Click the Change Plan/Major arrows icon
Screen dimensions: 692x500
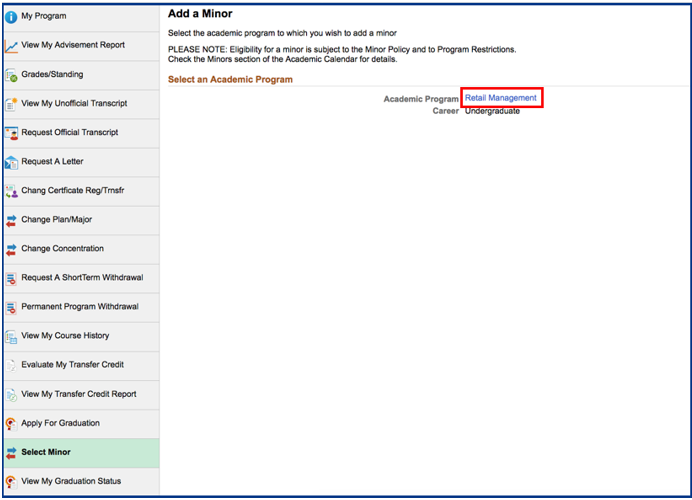pos(11,220)
